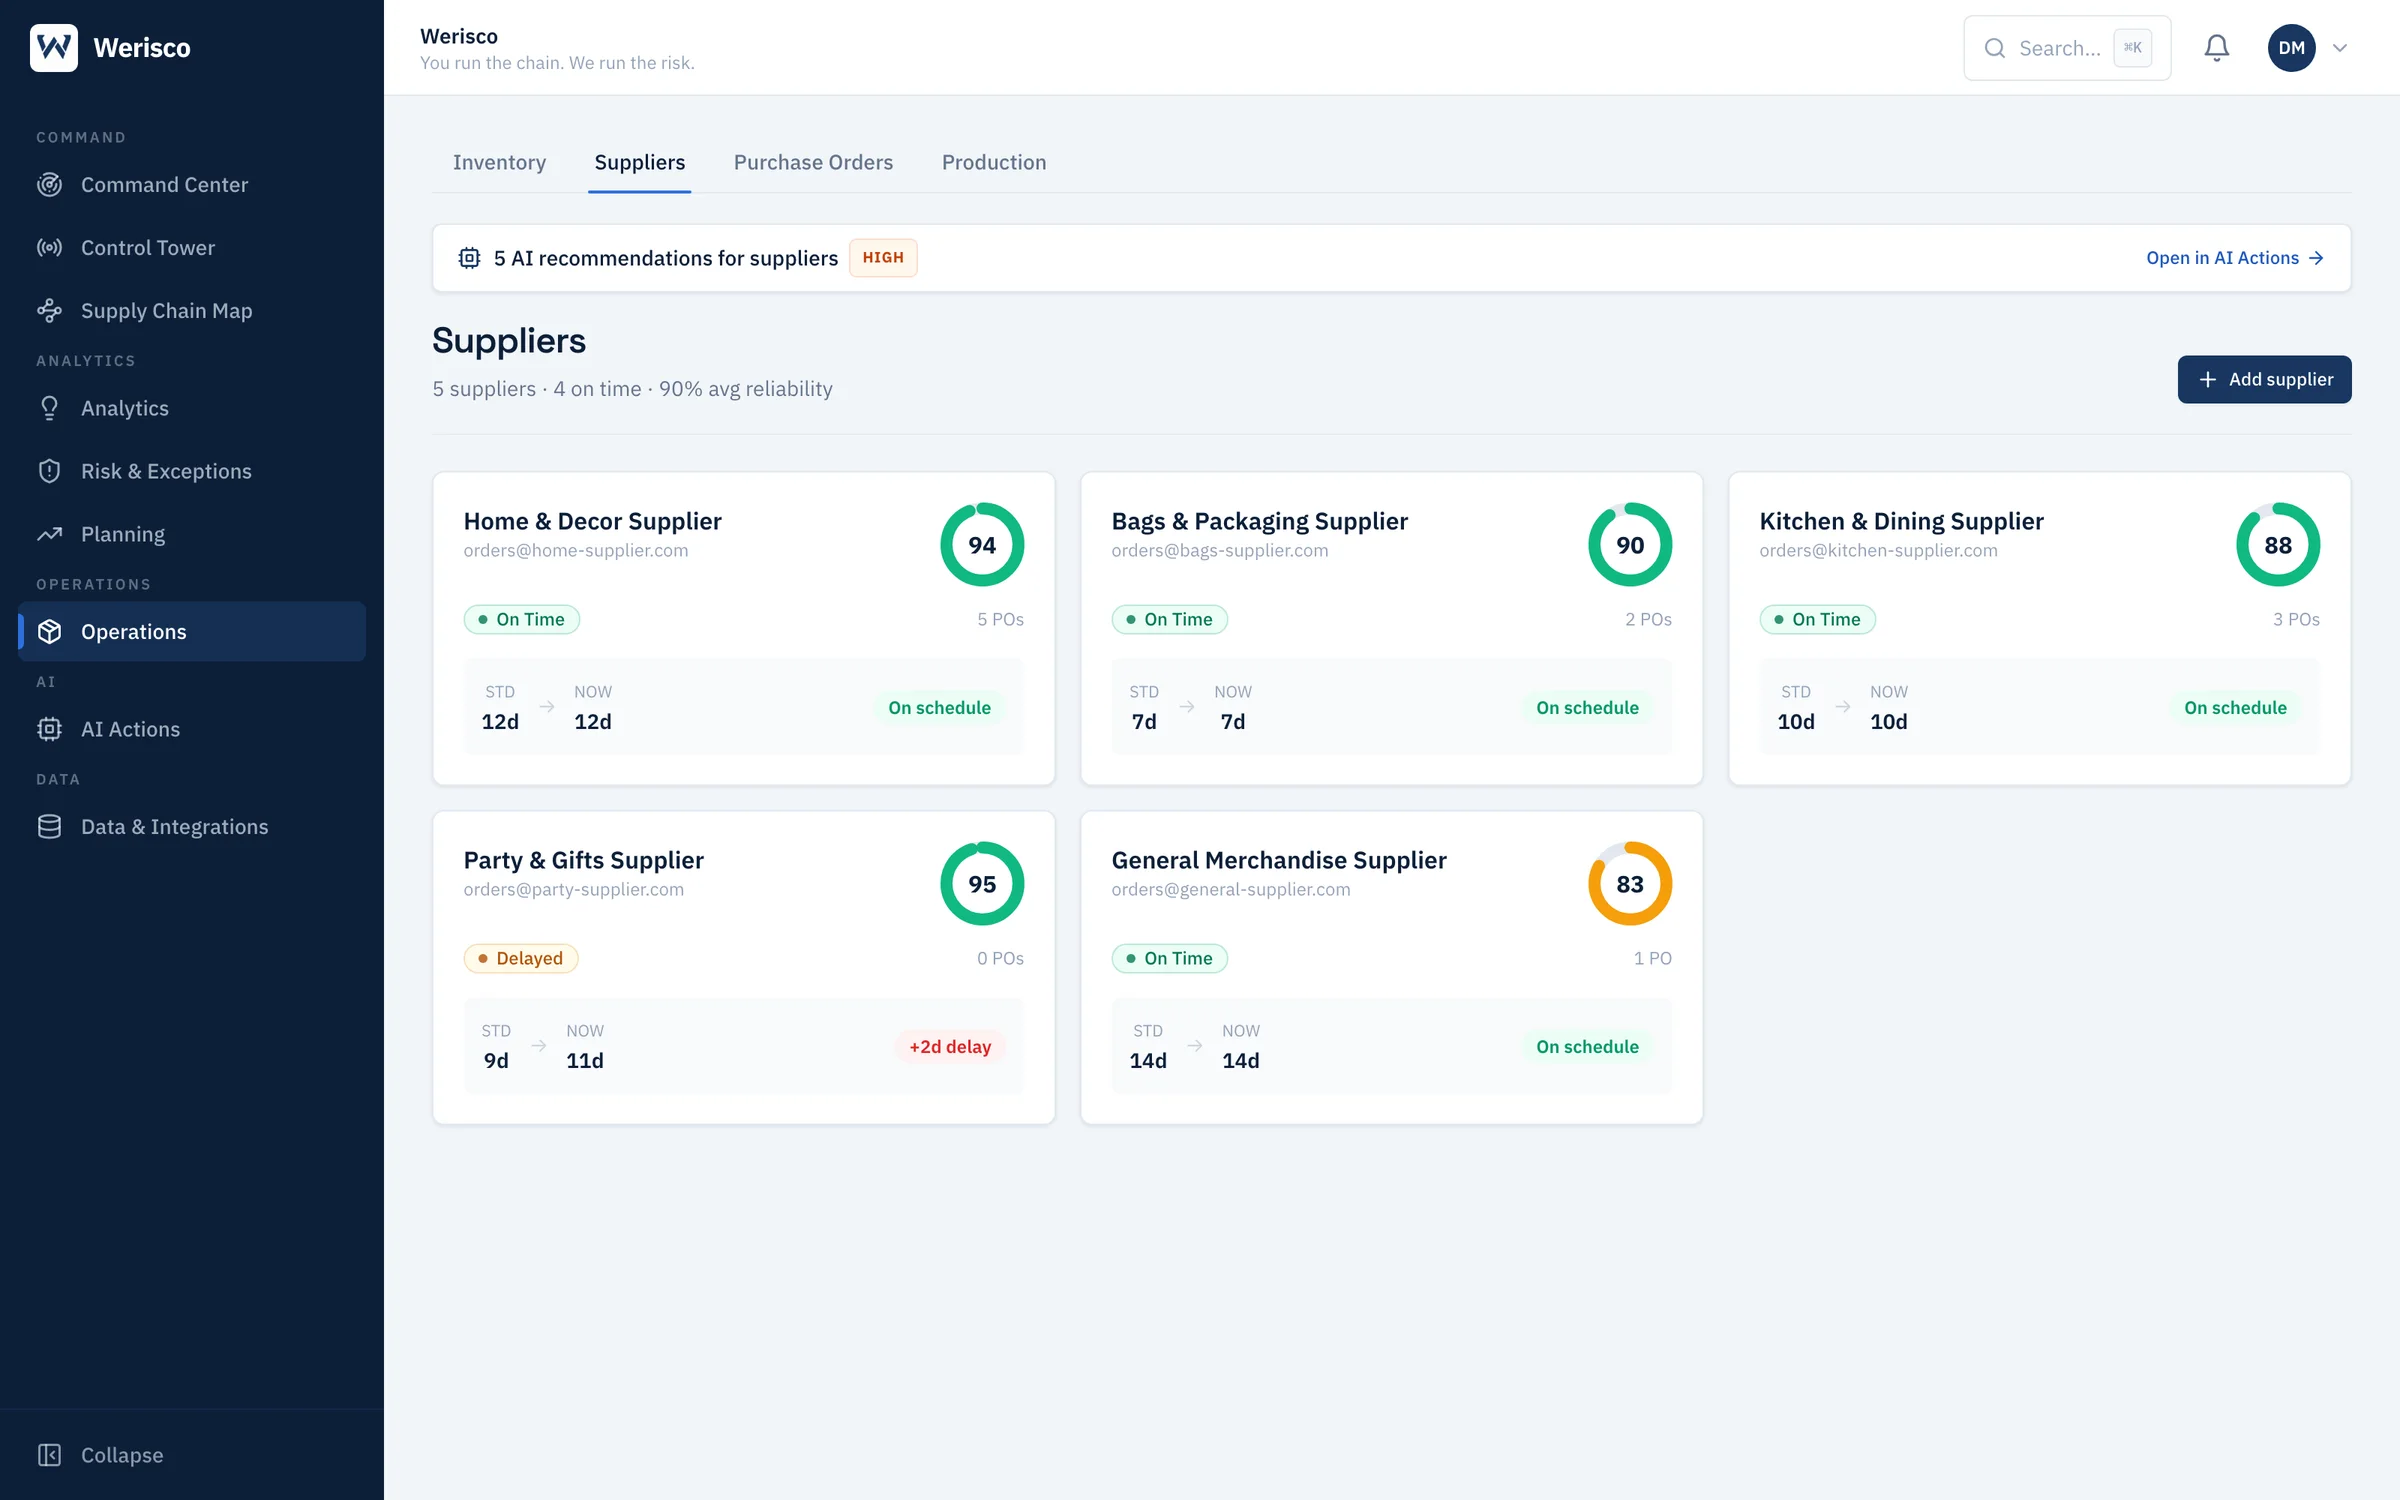Screen dimensions: 2400x1500
Task: Click the HIGH priority badge
Action: (883, 258)
